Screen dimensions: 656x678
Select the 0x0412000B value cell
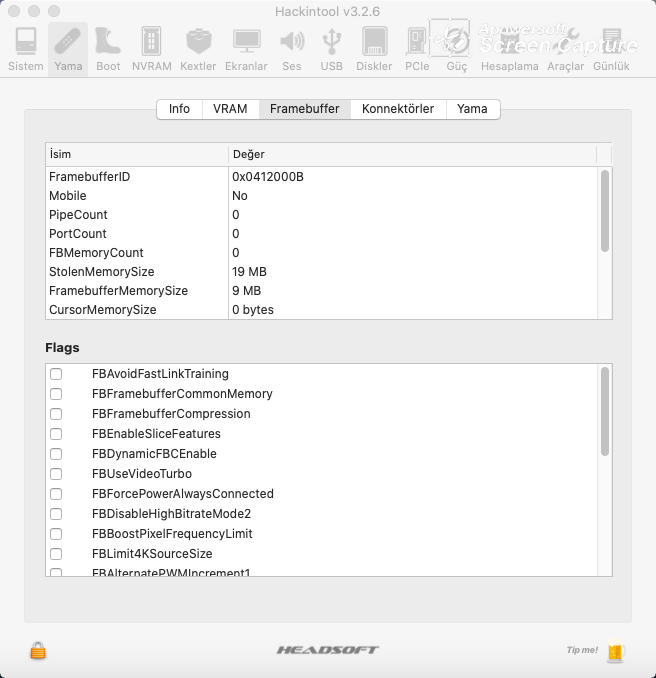pos(268,177)
